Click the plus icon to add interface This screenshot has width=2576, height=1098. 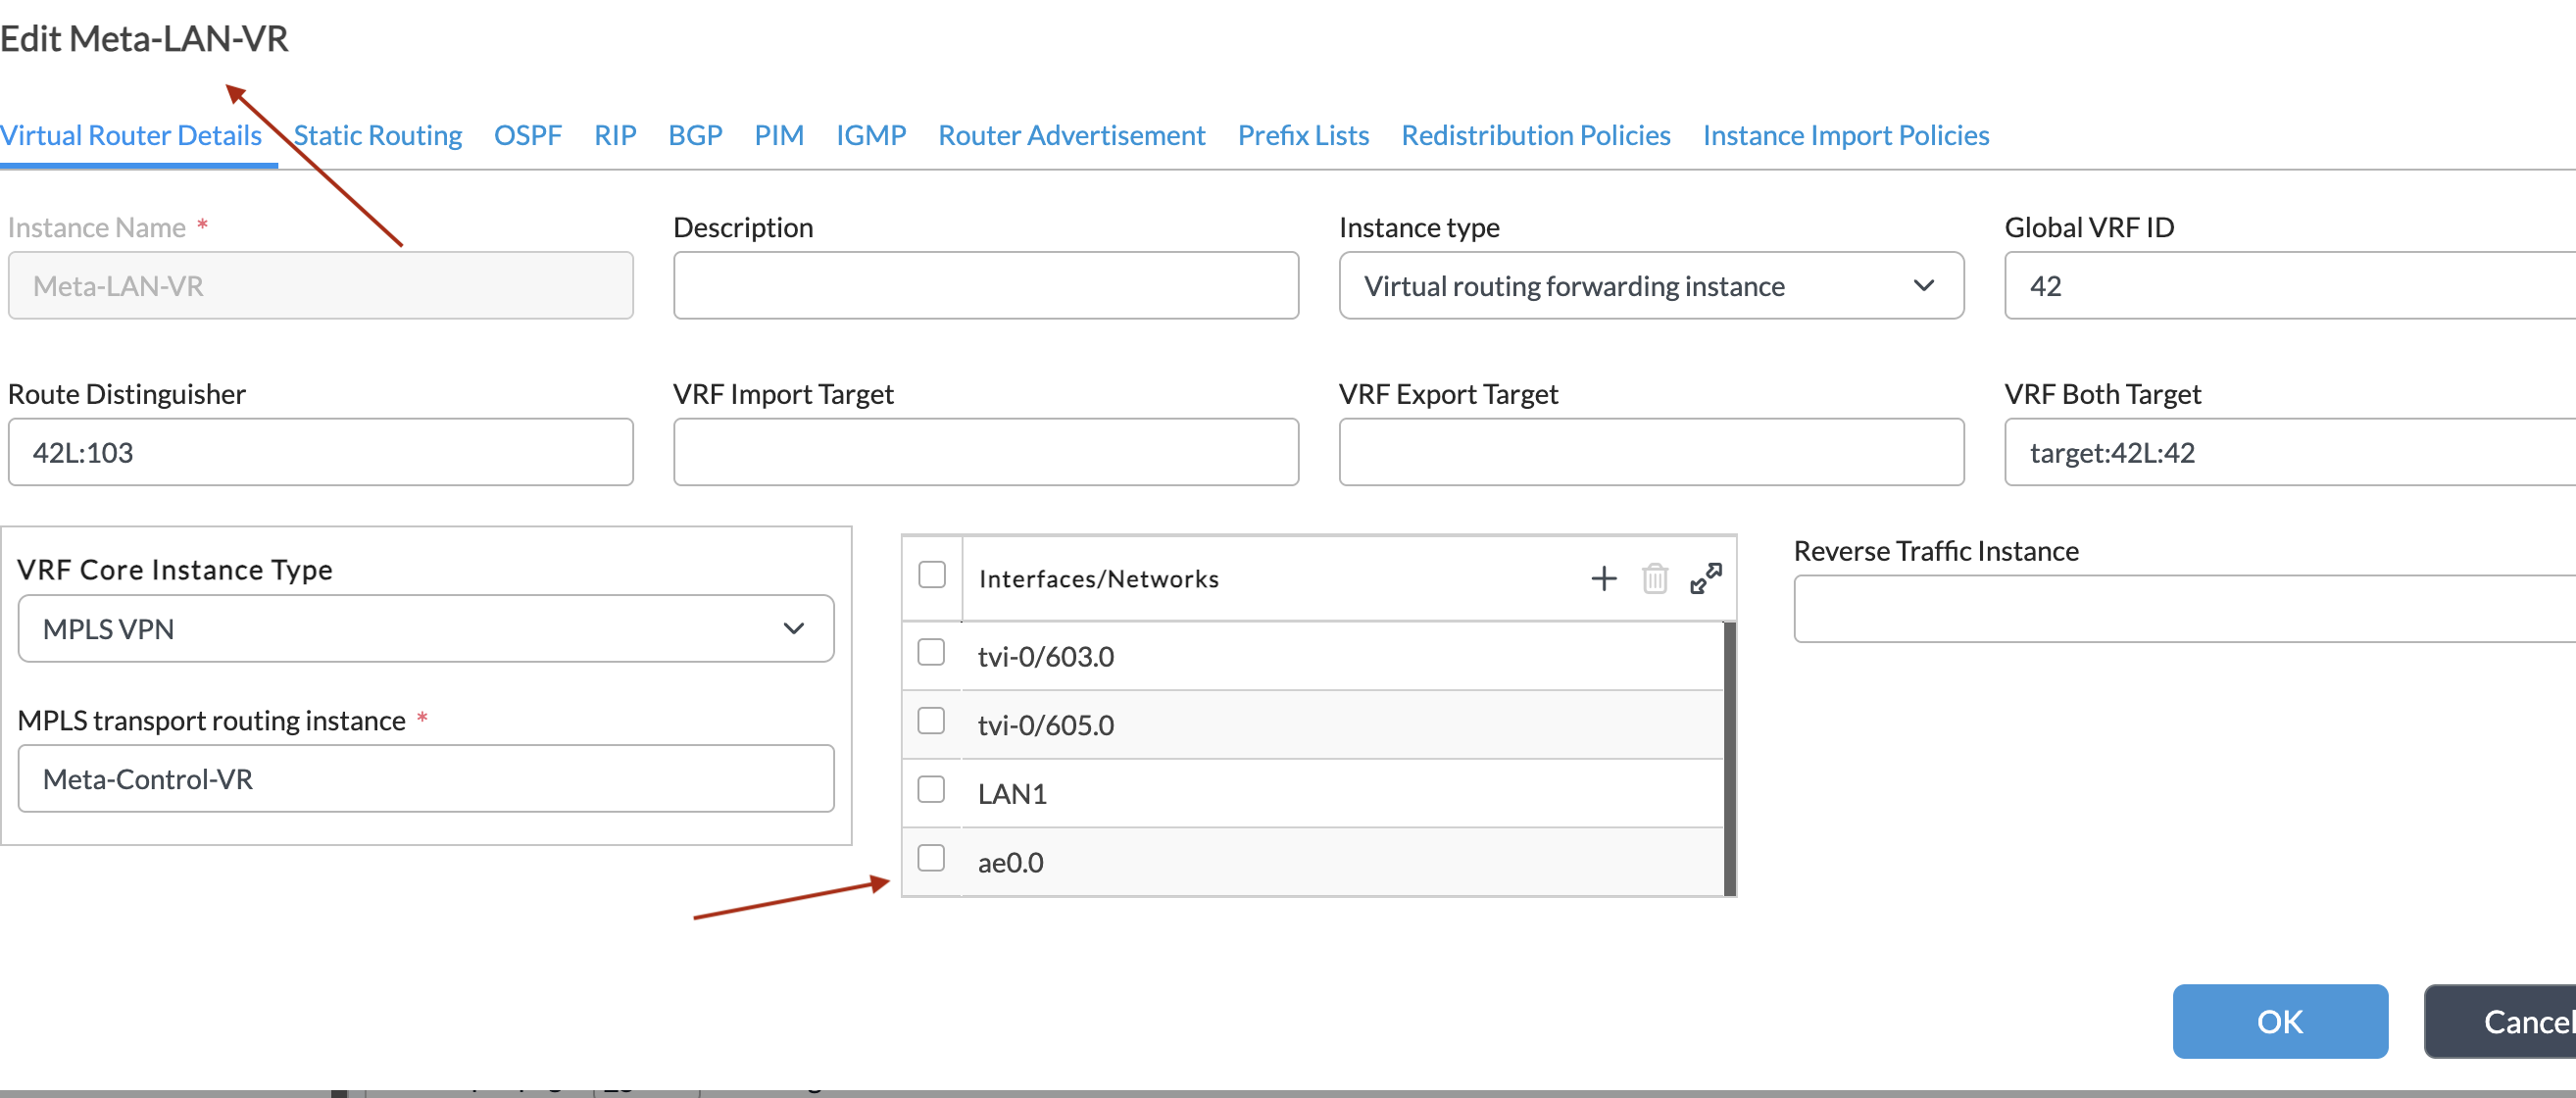1603,578
